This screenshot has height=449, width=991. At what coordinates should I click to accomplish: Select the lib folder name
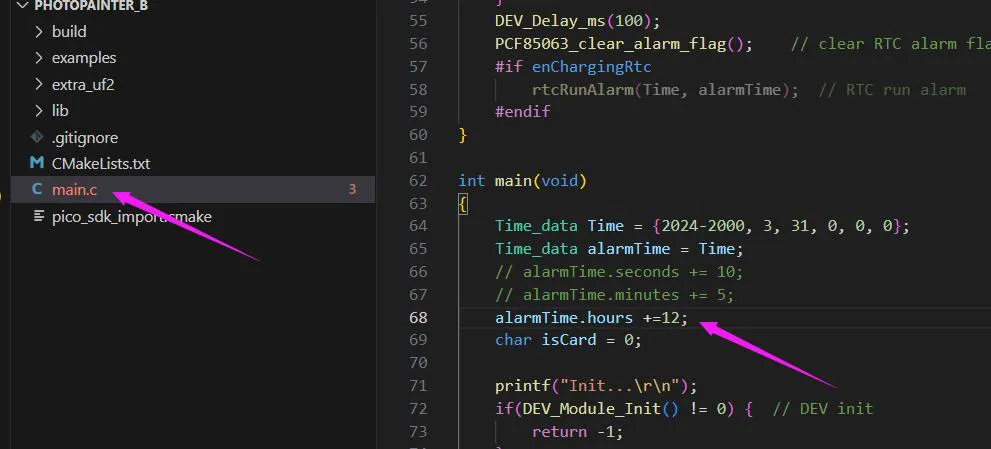click(60, 111)
